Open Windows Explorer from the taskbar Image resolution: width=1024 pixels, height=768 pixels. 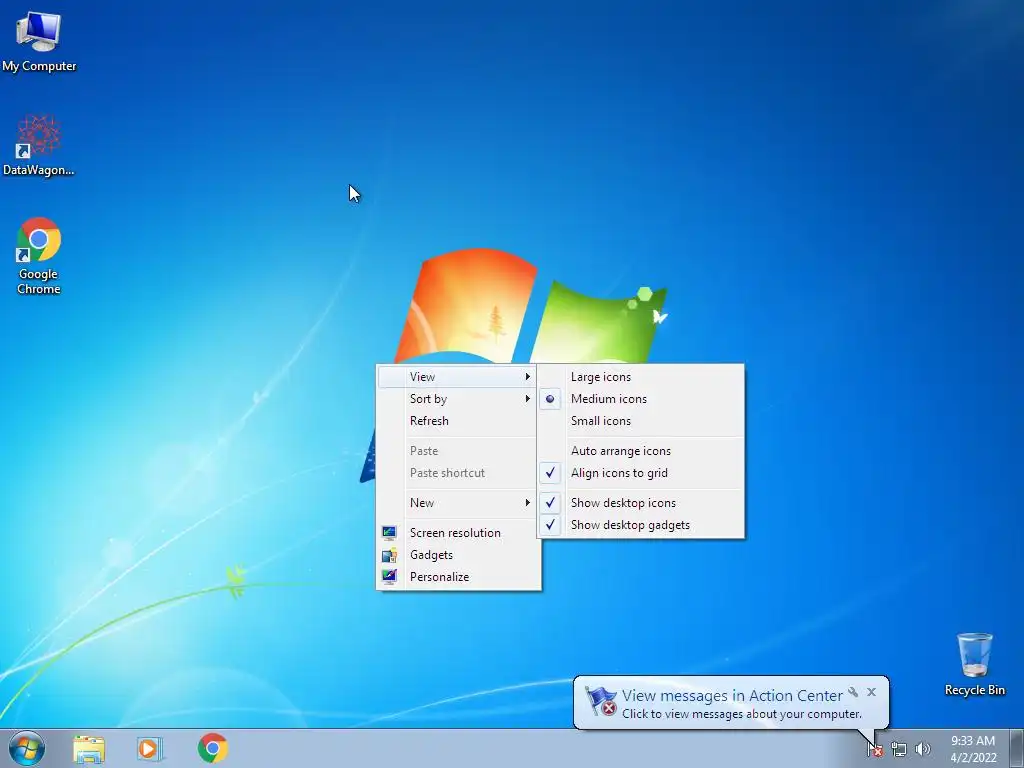click(89, 749)
